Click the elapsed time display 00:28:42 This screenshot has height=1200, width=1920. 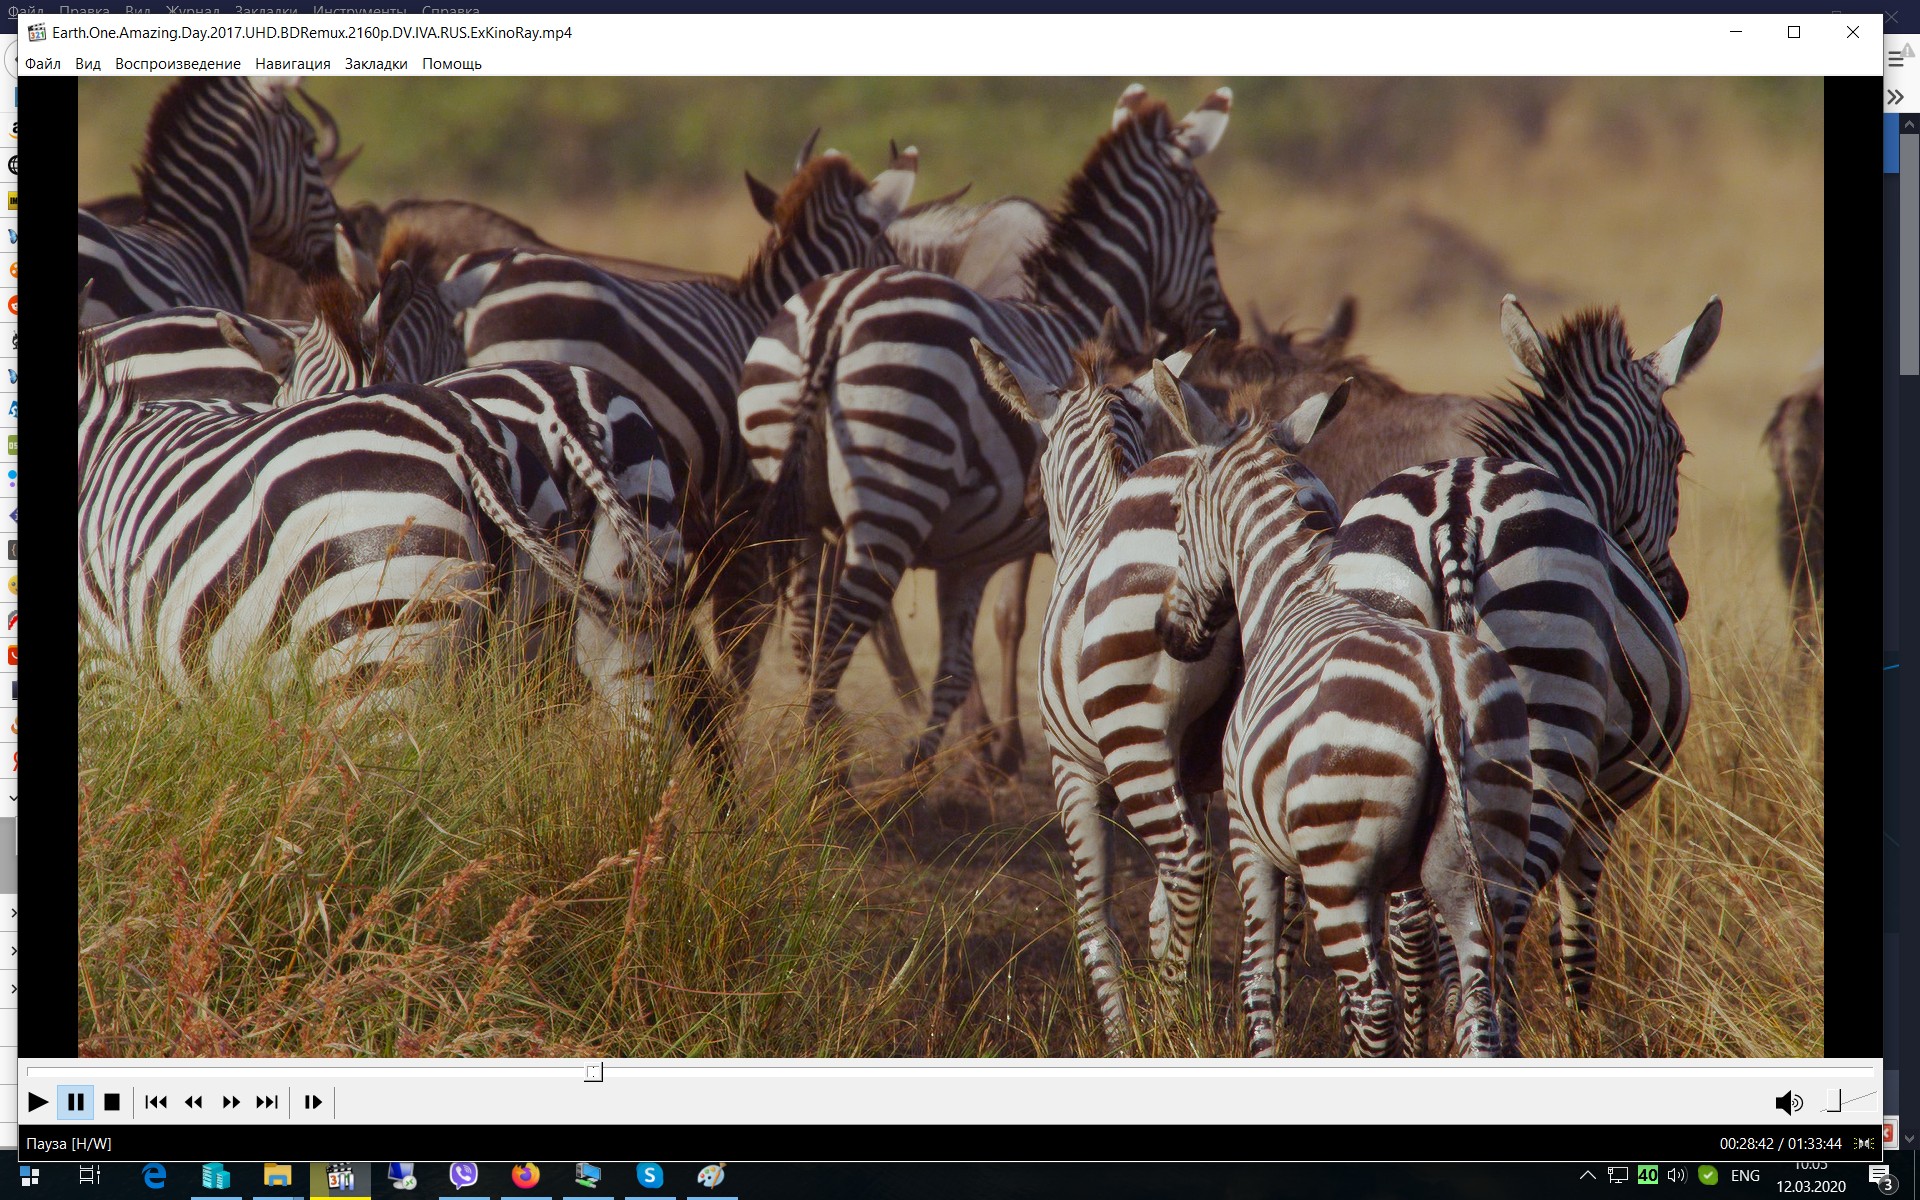pyautogui.click(x=1746, y=1143)
